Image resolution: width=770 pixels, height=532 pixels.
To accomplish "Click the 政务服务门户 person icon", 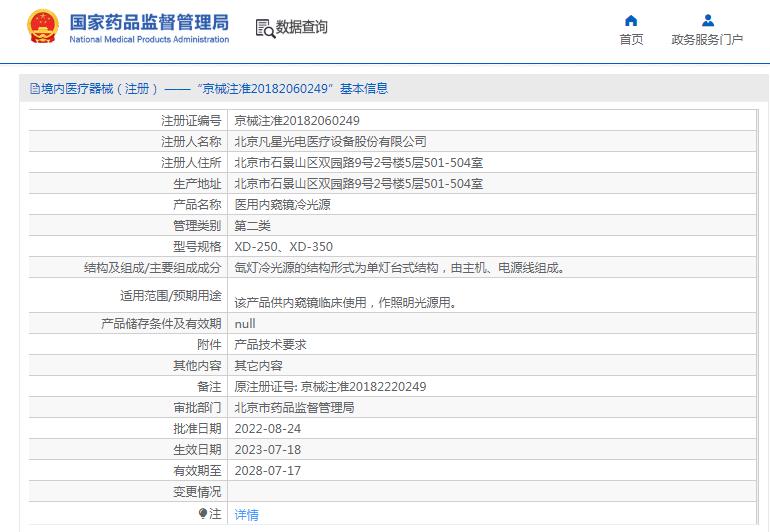I will click(708, 20).
